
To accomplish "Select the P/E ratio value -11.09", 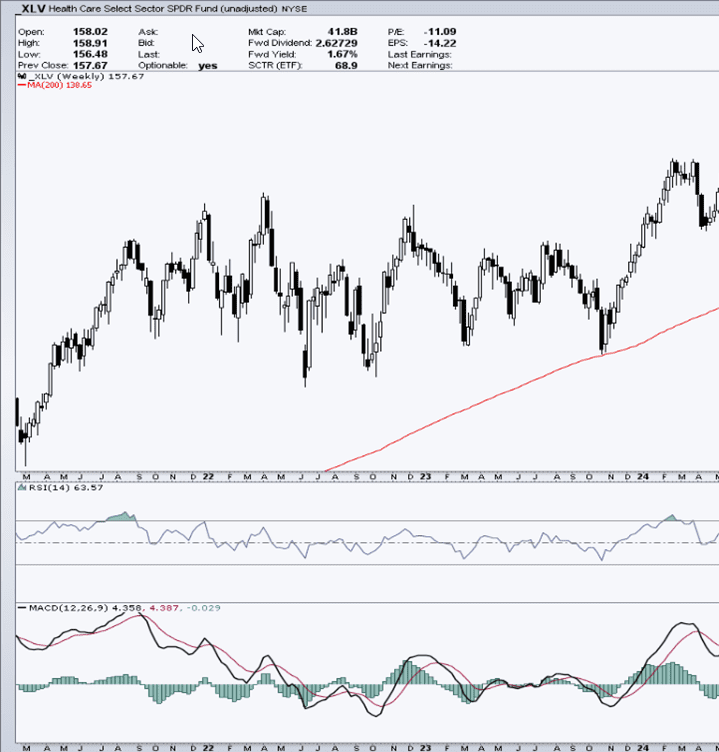I will click(x=438, y=32).
